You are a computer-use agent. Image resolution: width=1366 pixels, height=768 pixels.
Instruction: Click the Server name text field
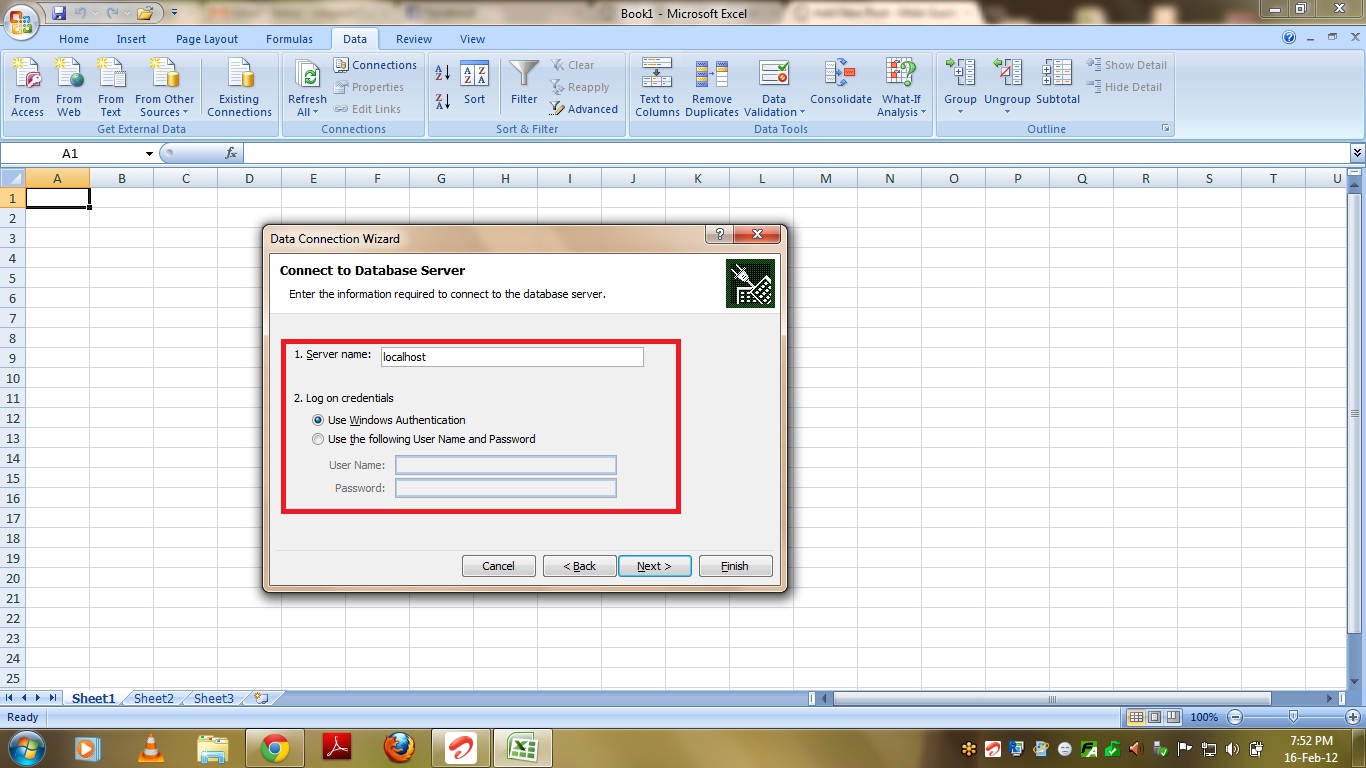511,357
